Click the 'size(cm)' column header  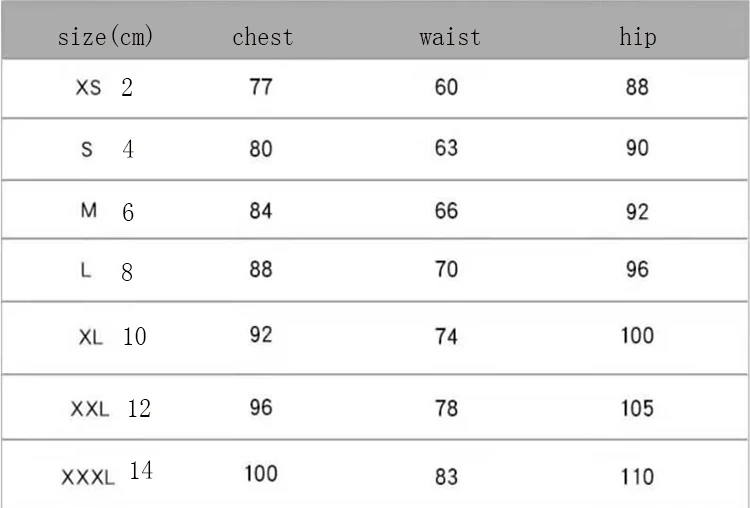[105, 37]
